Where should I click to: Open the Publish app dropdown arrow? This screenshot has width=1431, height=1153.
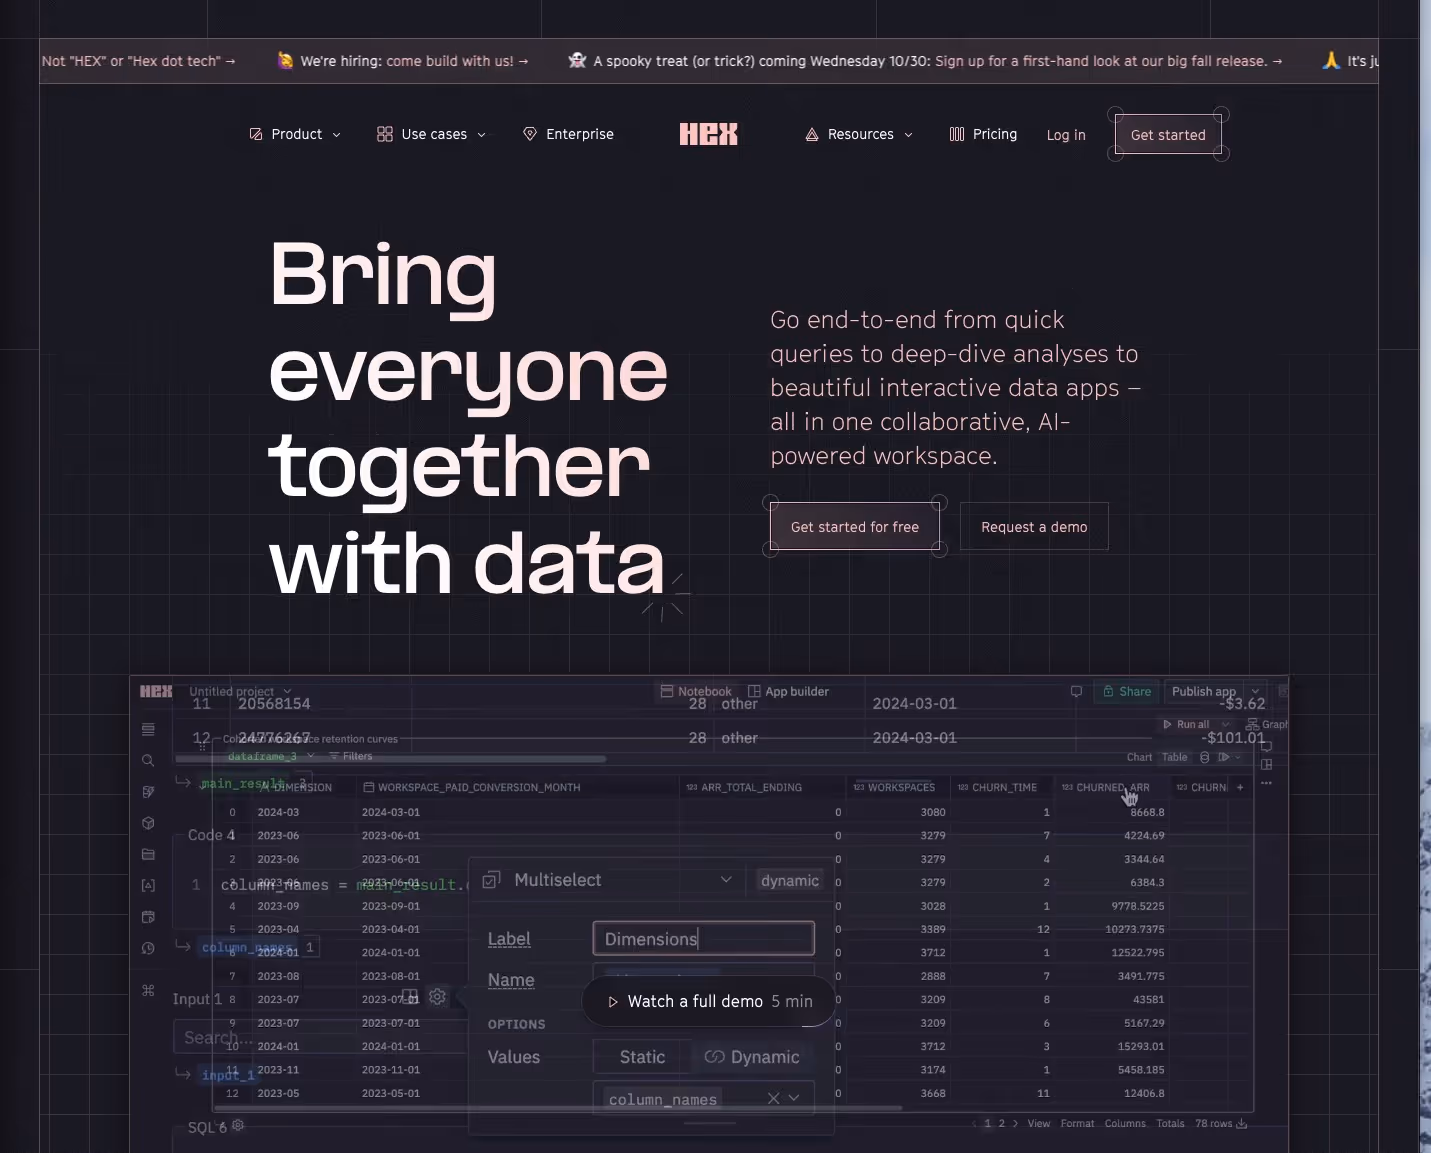pyautogui.click(x=1255, y=691)
